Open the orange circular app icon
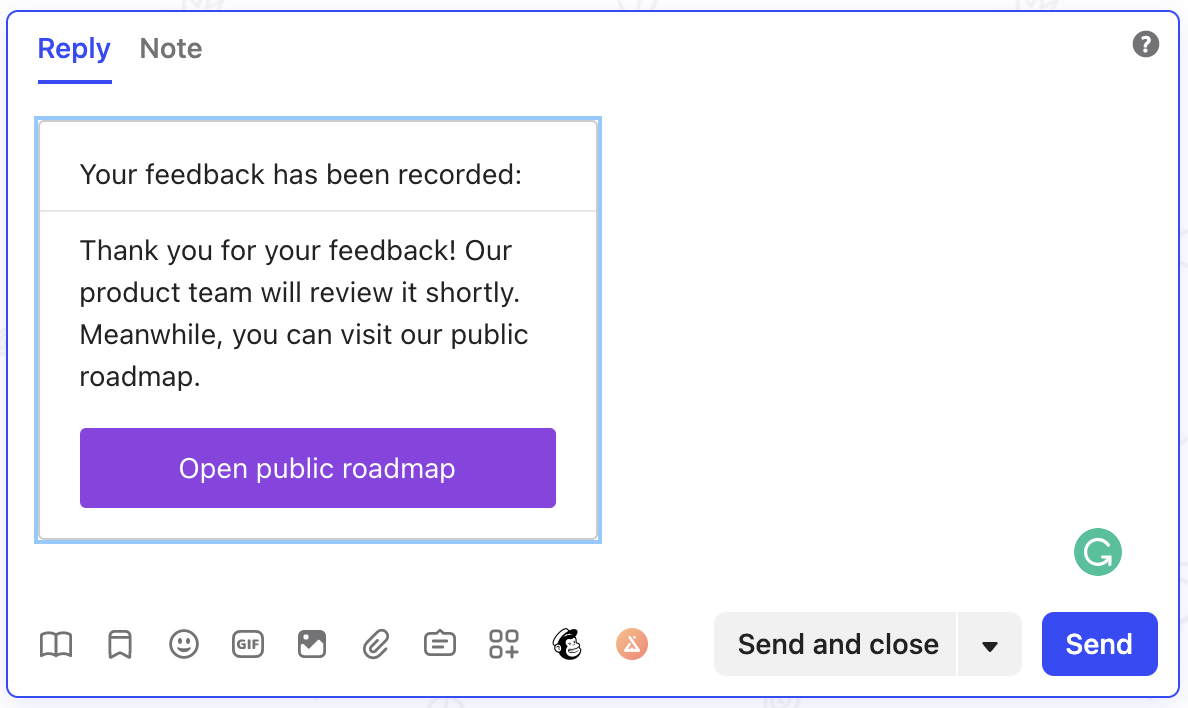This screenshot has width=1188, height=708. [x=632, y=644]
